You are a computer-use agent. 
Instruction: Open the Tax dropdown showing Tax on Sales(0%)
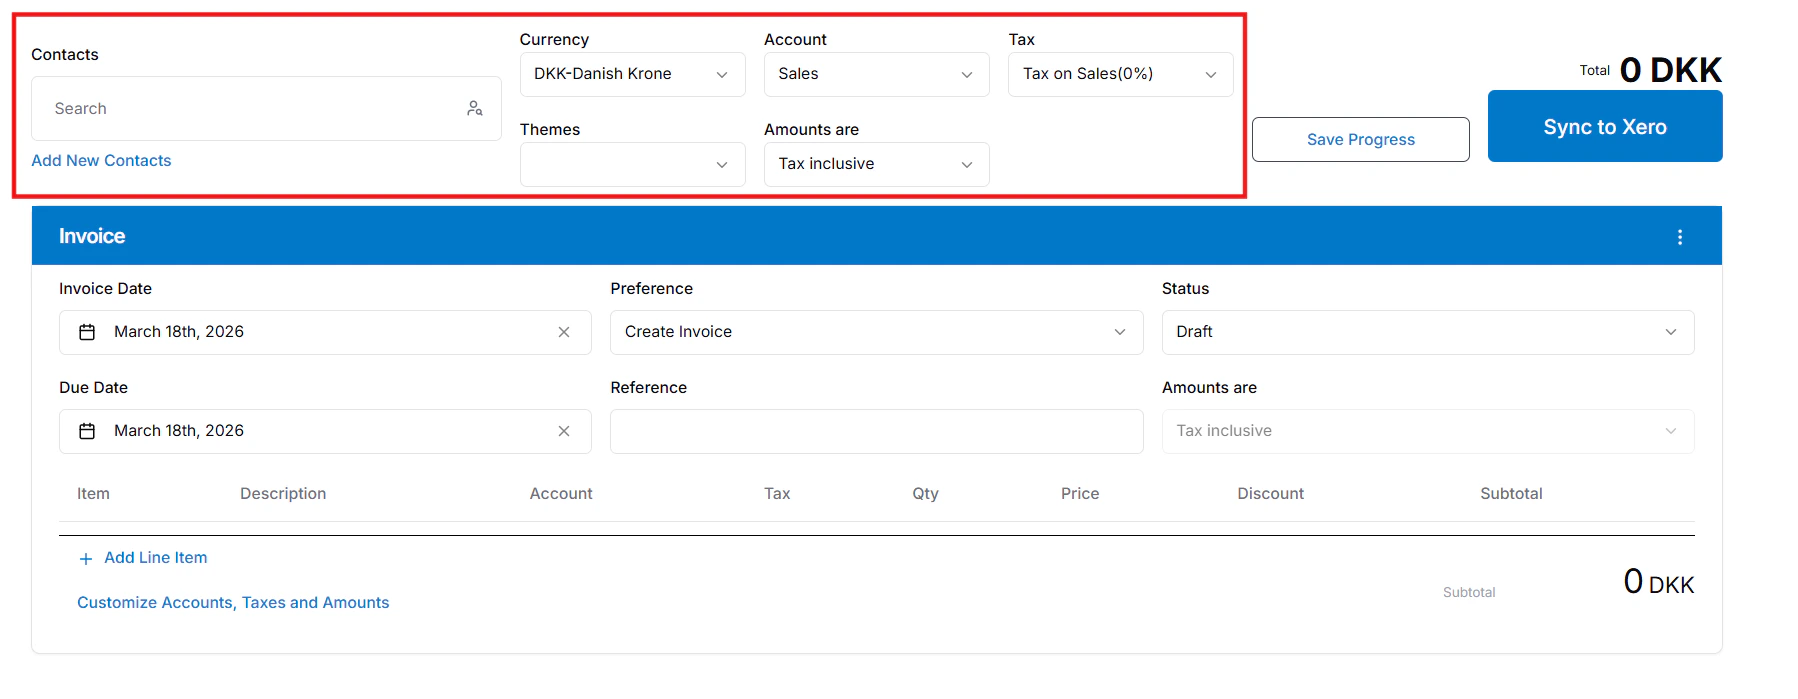[1120, 74]
